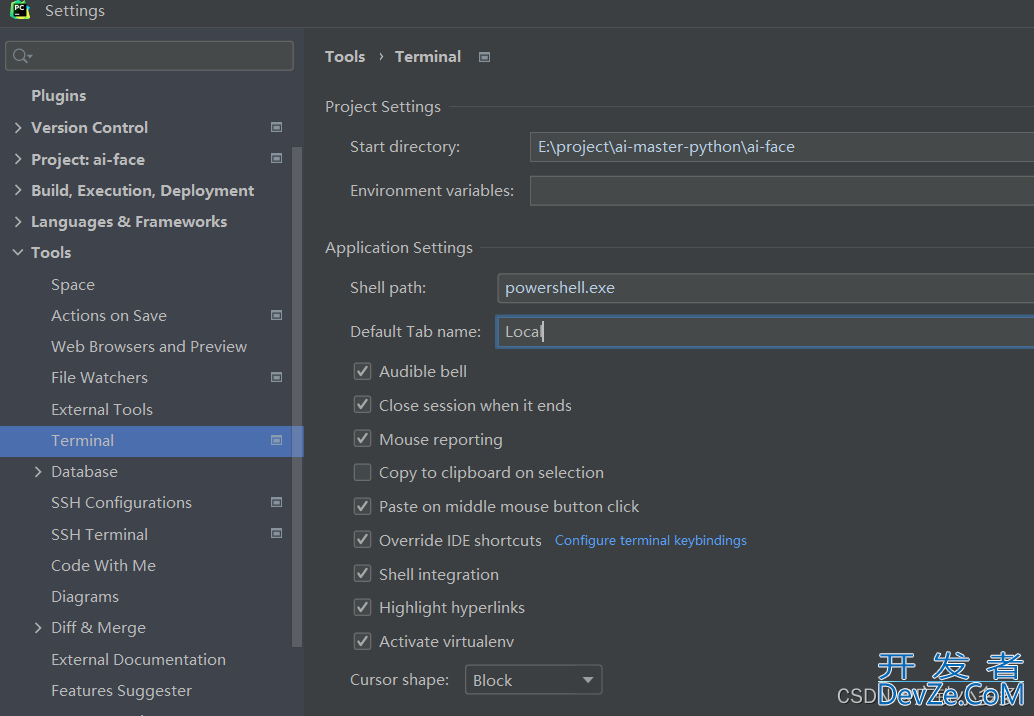Click Tools in the breadcrumb
The height and width of the screenshot is (716, 1034).
tap(345, 57)
